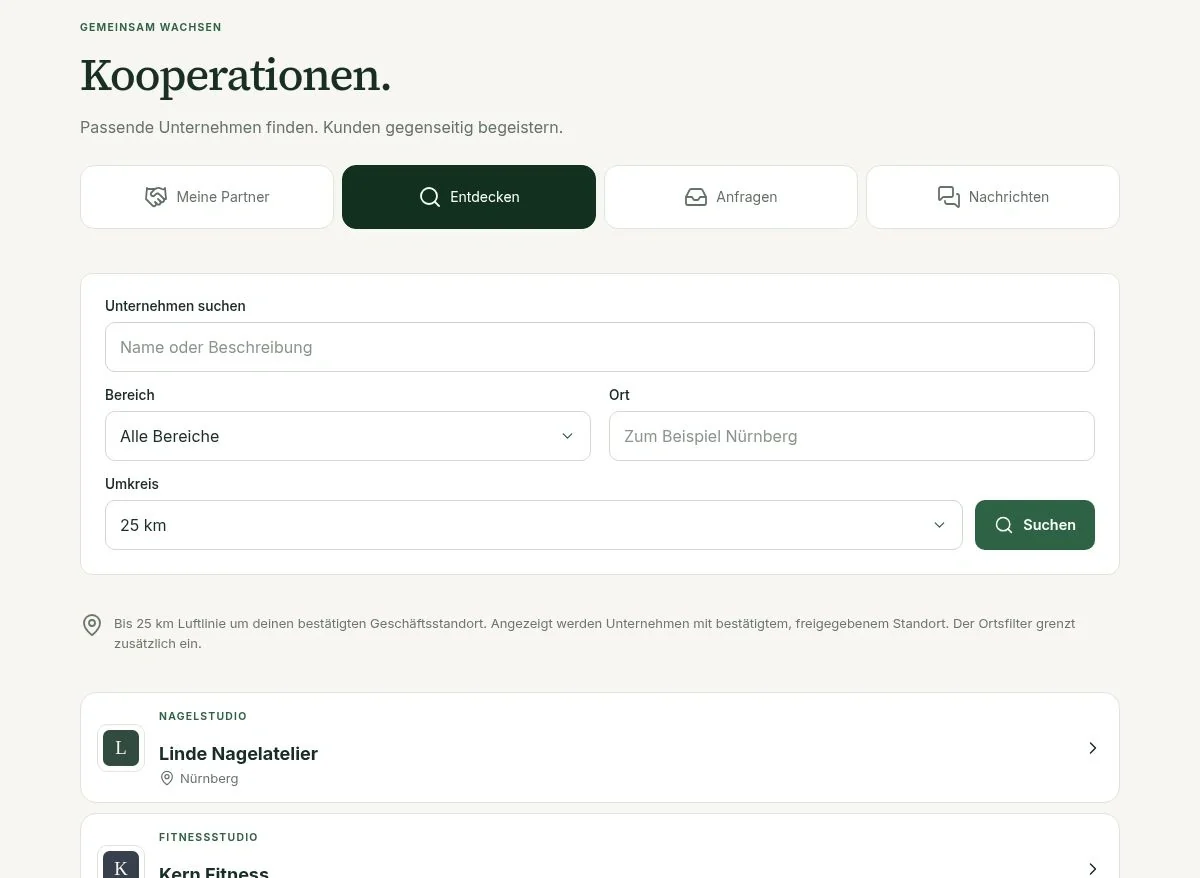Click the Nürnberg location text

(209, 778)
